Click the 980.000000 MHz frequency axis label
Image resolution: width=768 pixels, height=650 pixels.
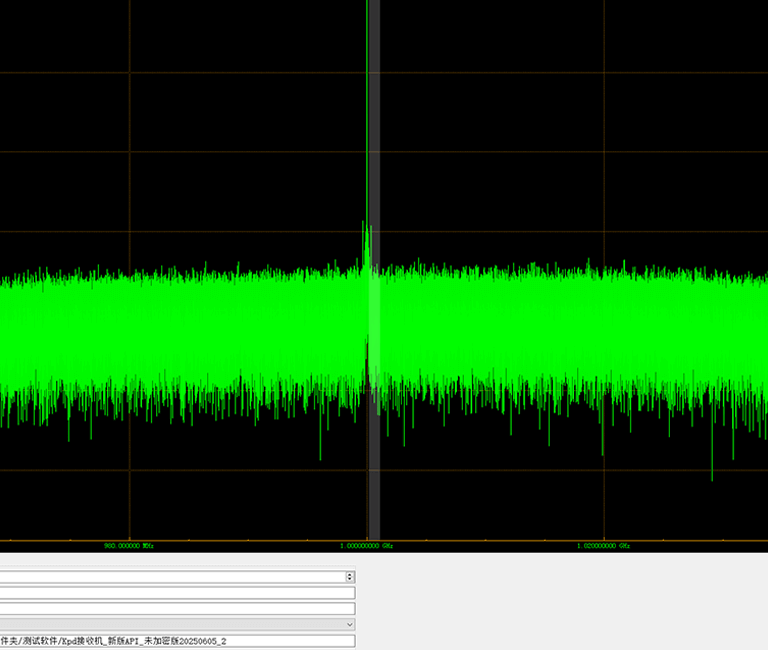[x=129, y=546]
